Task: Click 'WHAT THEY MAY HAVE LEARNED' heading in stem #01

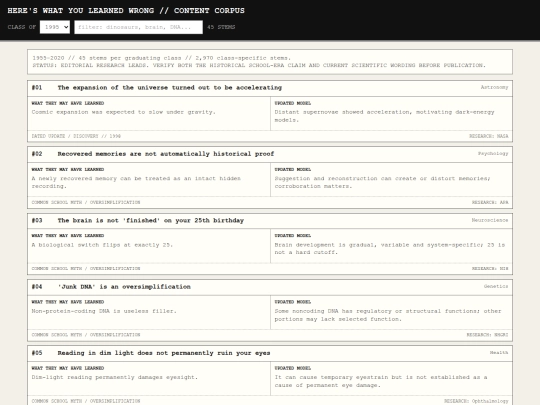Action: click(x=68, y=103)
